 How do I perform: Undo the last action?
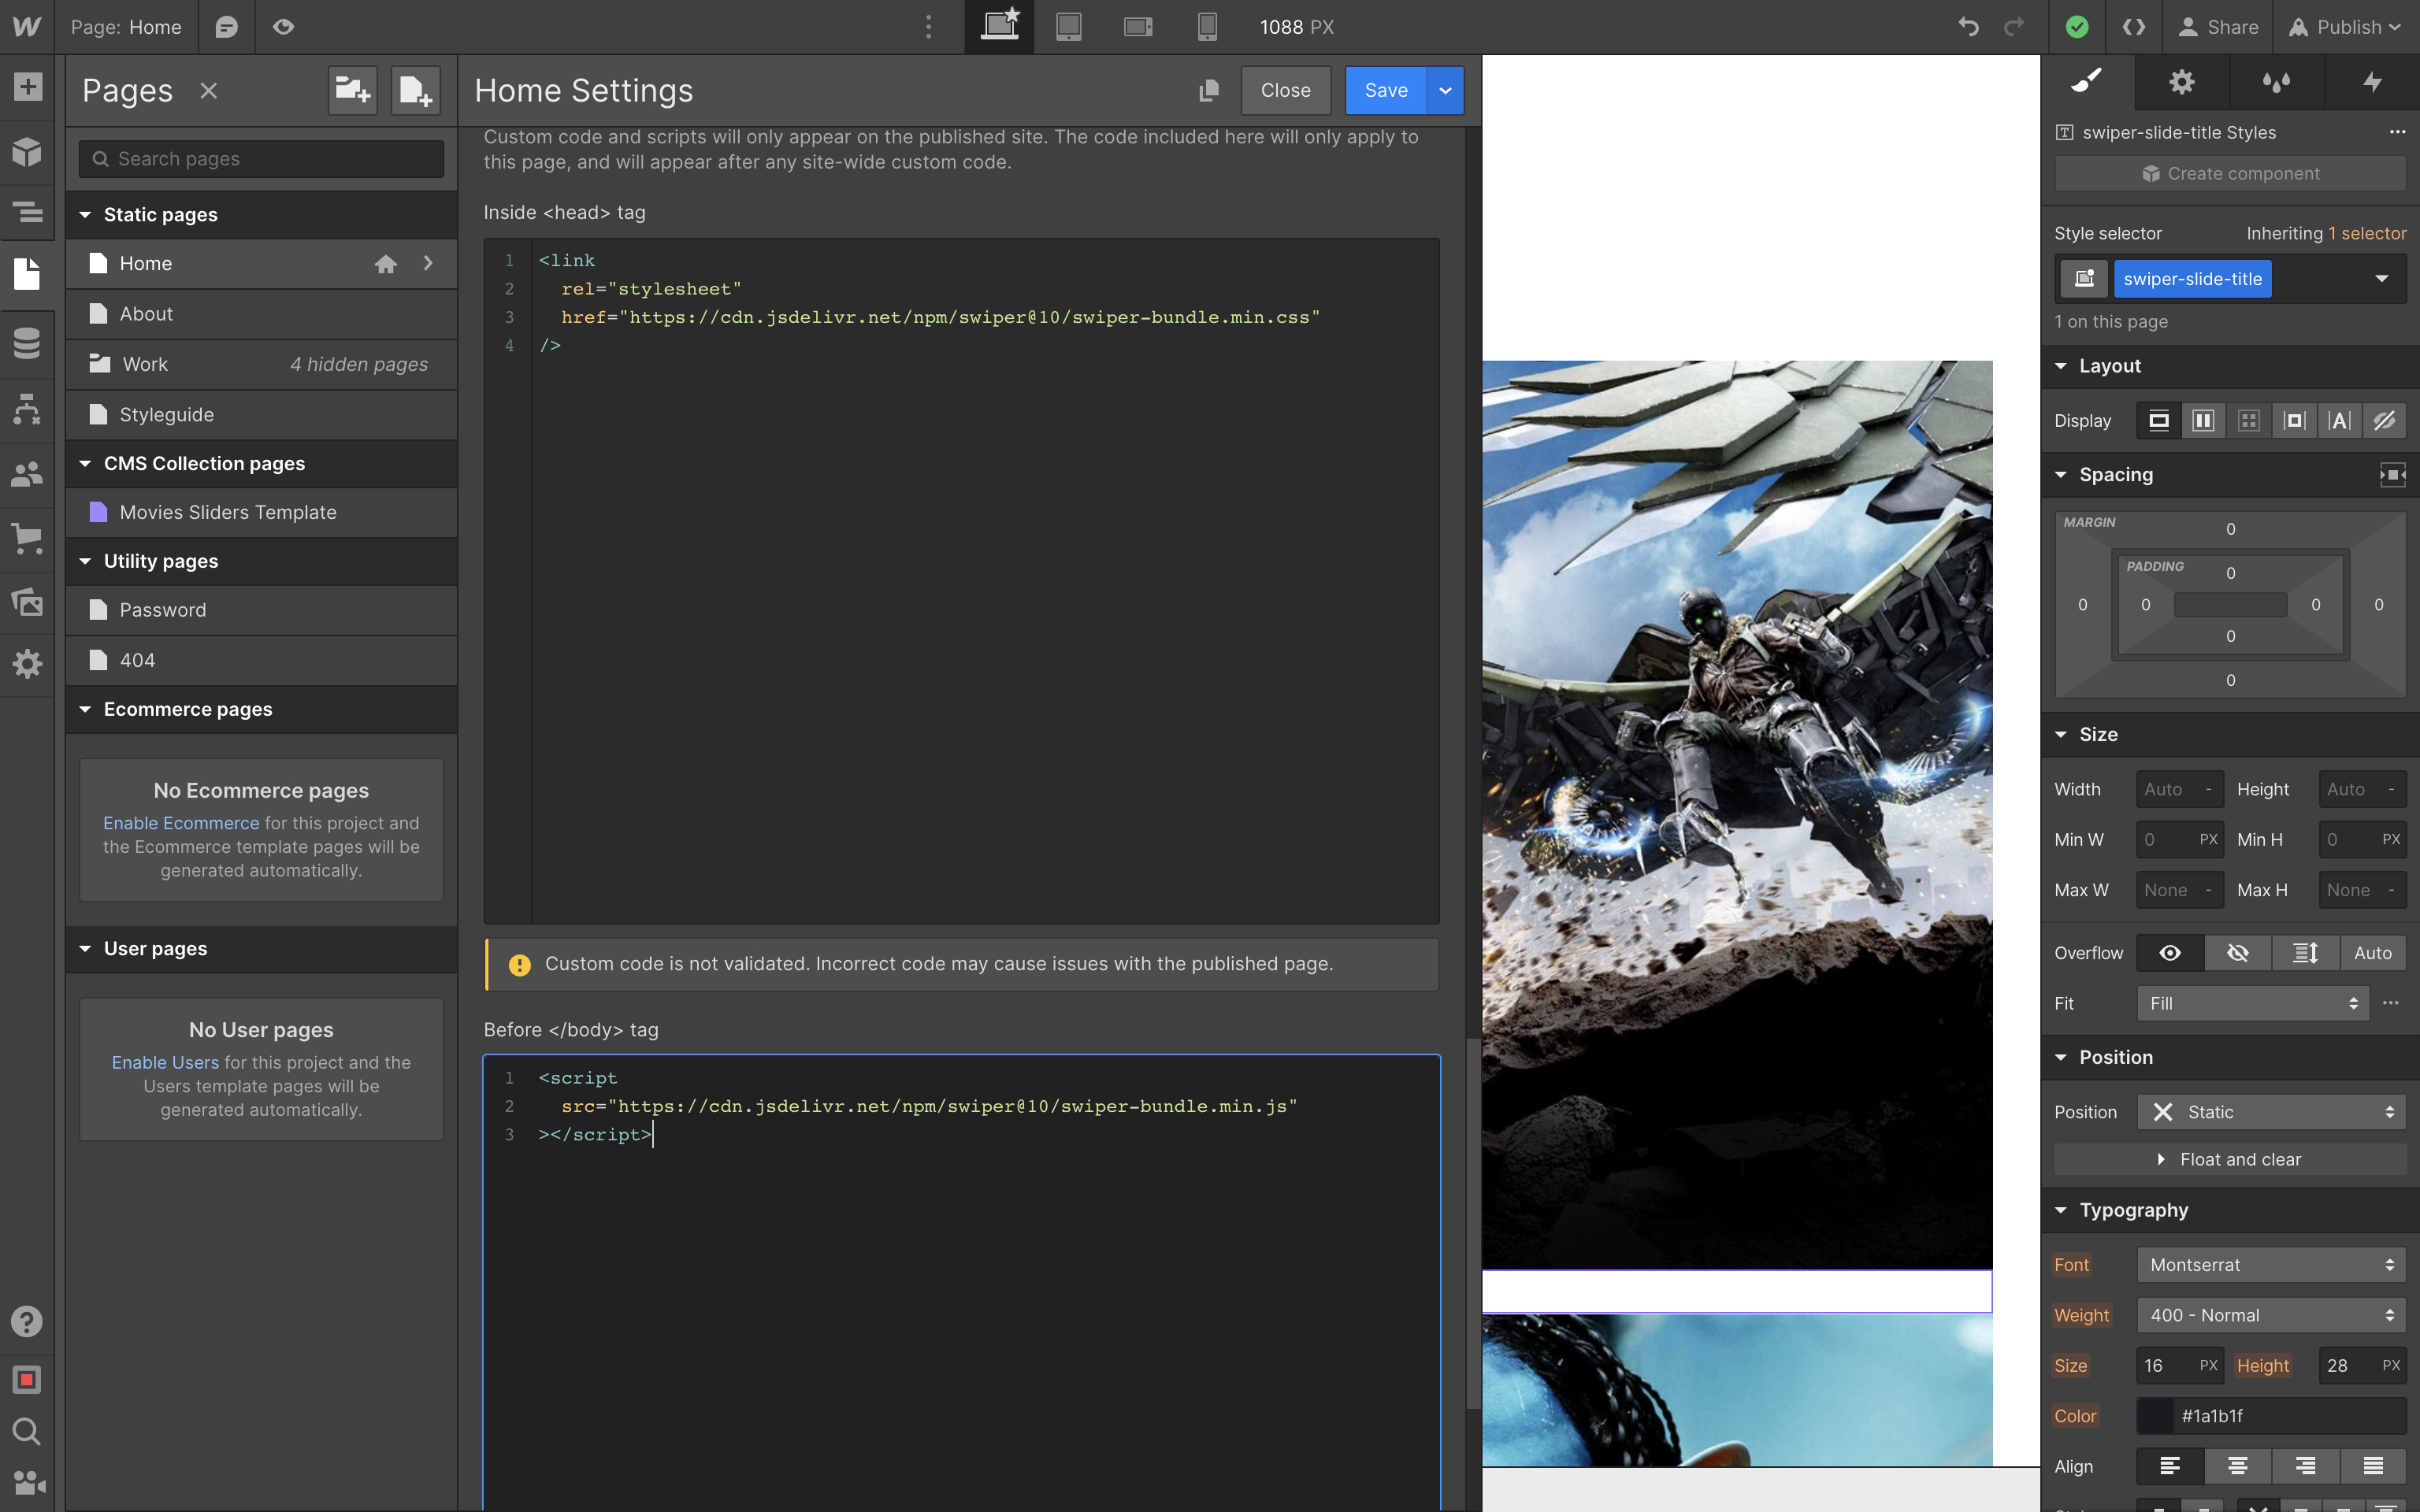click(x=1968, y=27)
